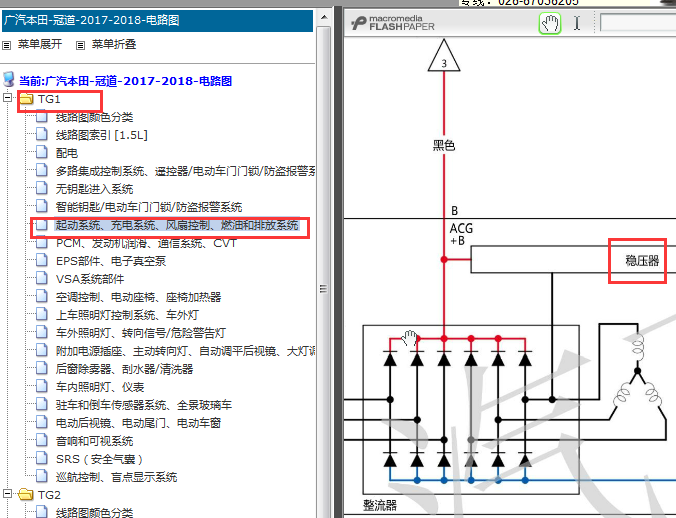The image size is (676, 518).
Task: Click page icon beside EPS部件、电子真空泵
Action: click(42, 260)
